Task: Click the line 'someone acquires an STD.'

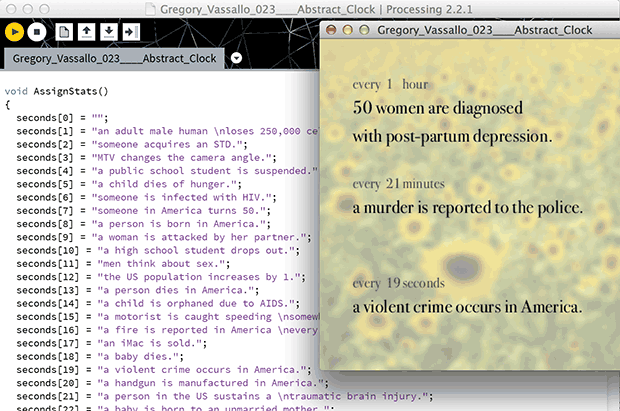Action: pos(132,144)
